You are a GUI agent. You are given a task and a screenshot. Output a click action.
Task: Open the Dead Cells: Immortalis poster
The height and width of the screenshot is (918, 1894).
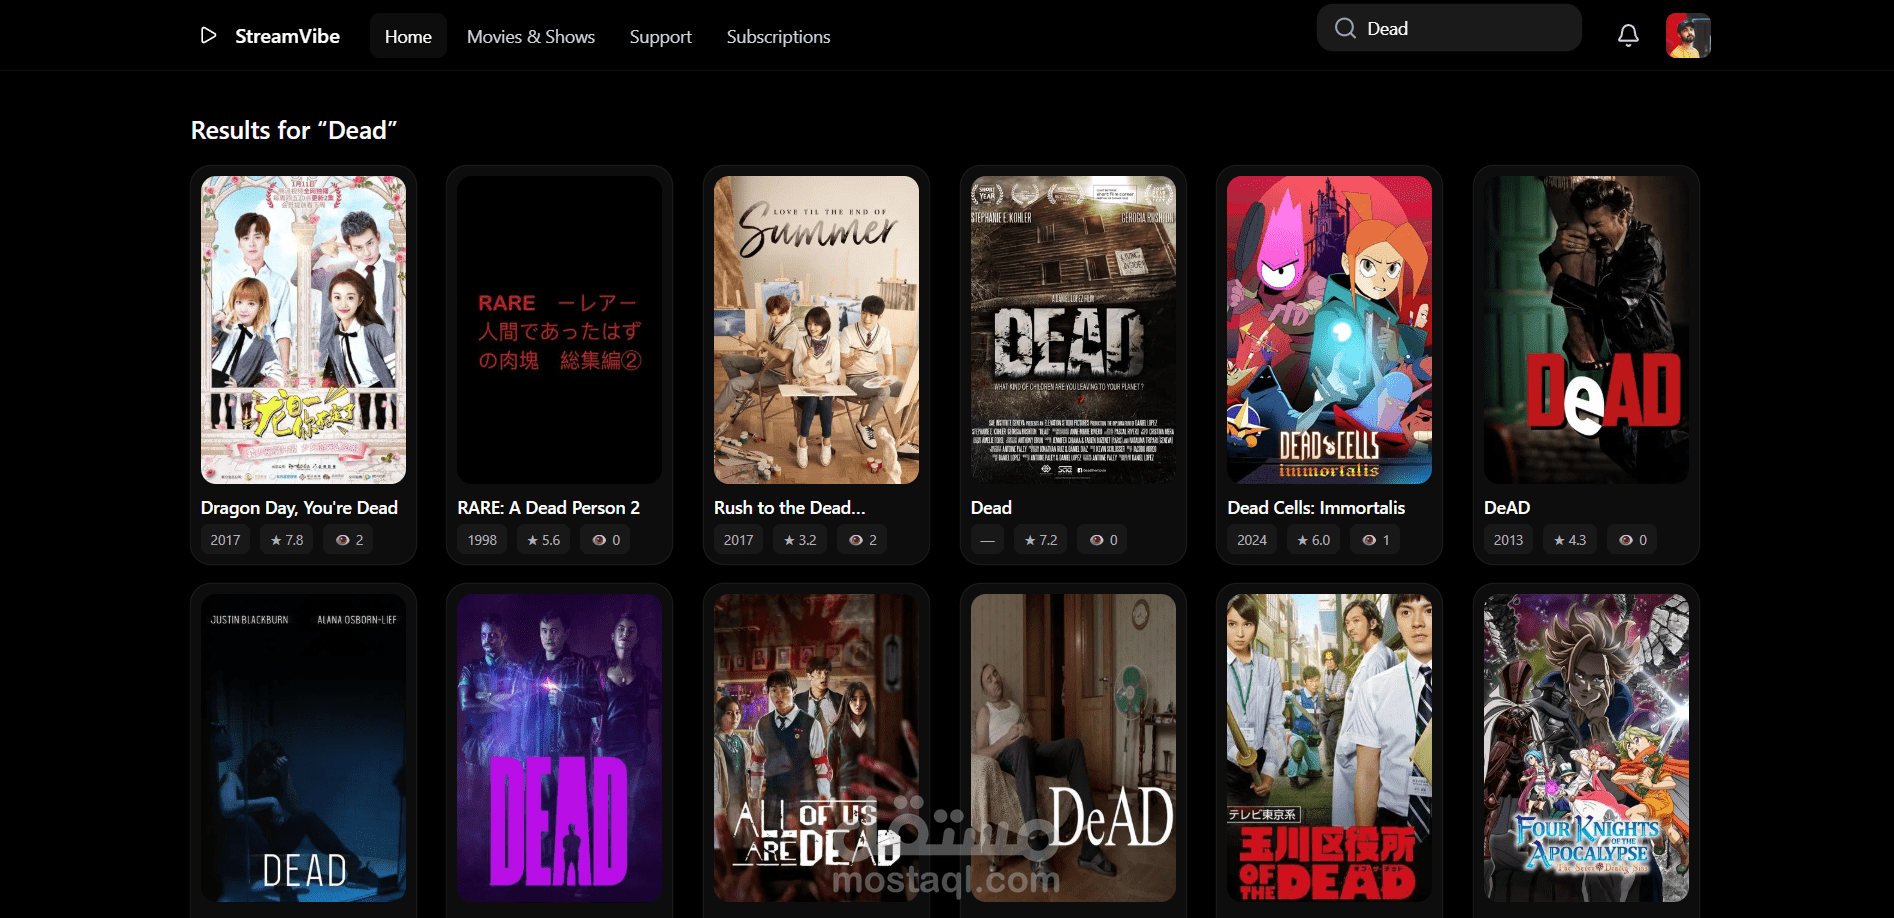click(x=1329, y=330)
